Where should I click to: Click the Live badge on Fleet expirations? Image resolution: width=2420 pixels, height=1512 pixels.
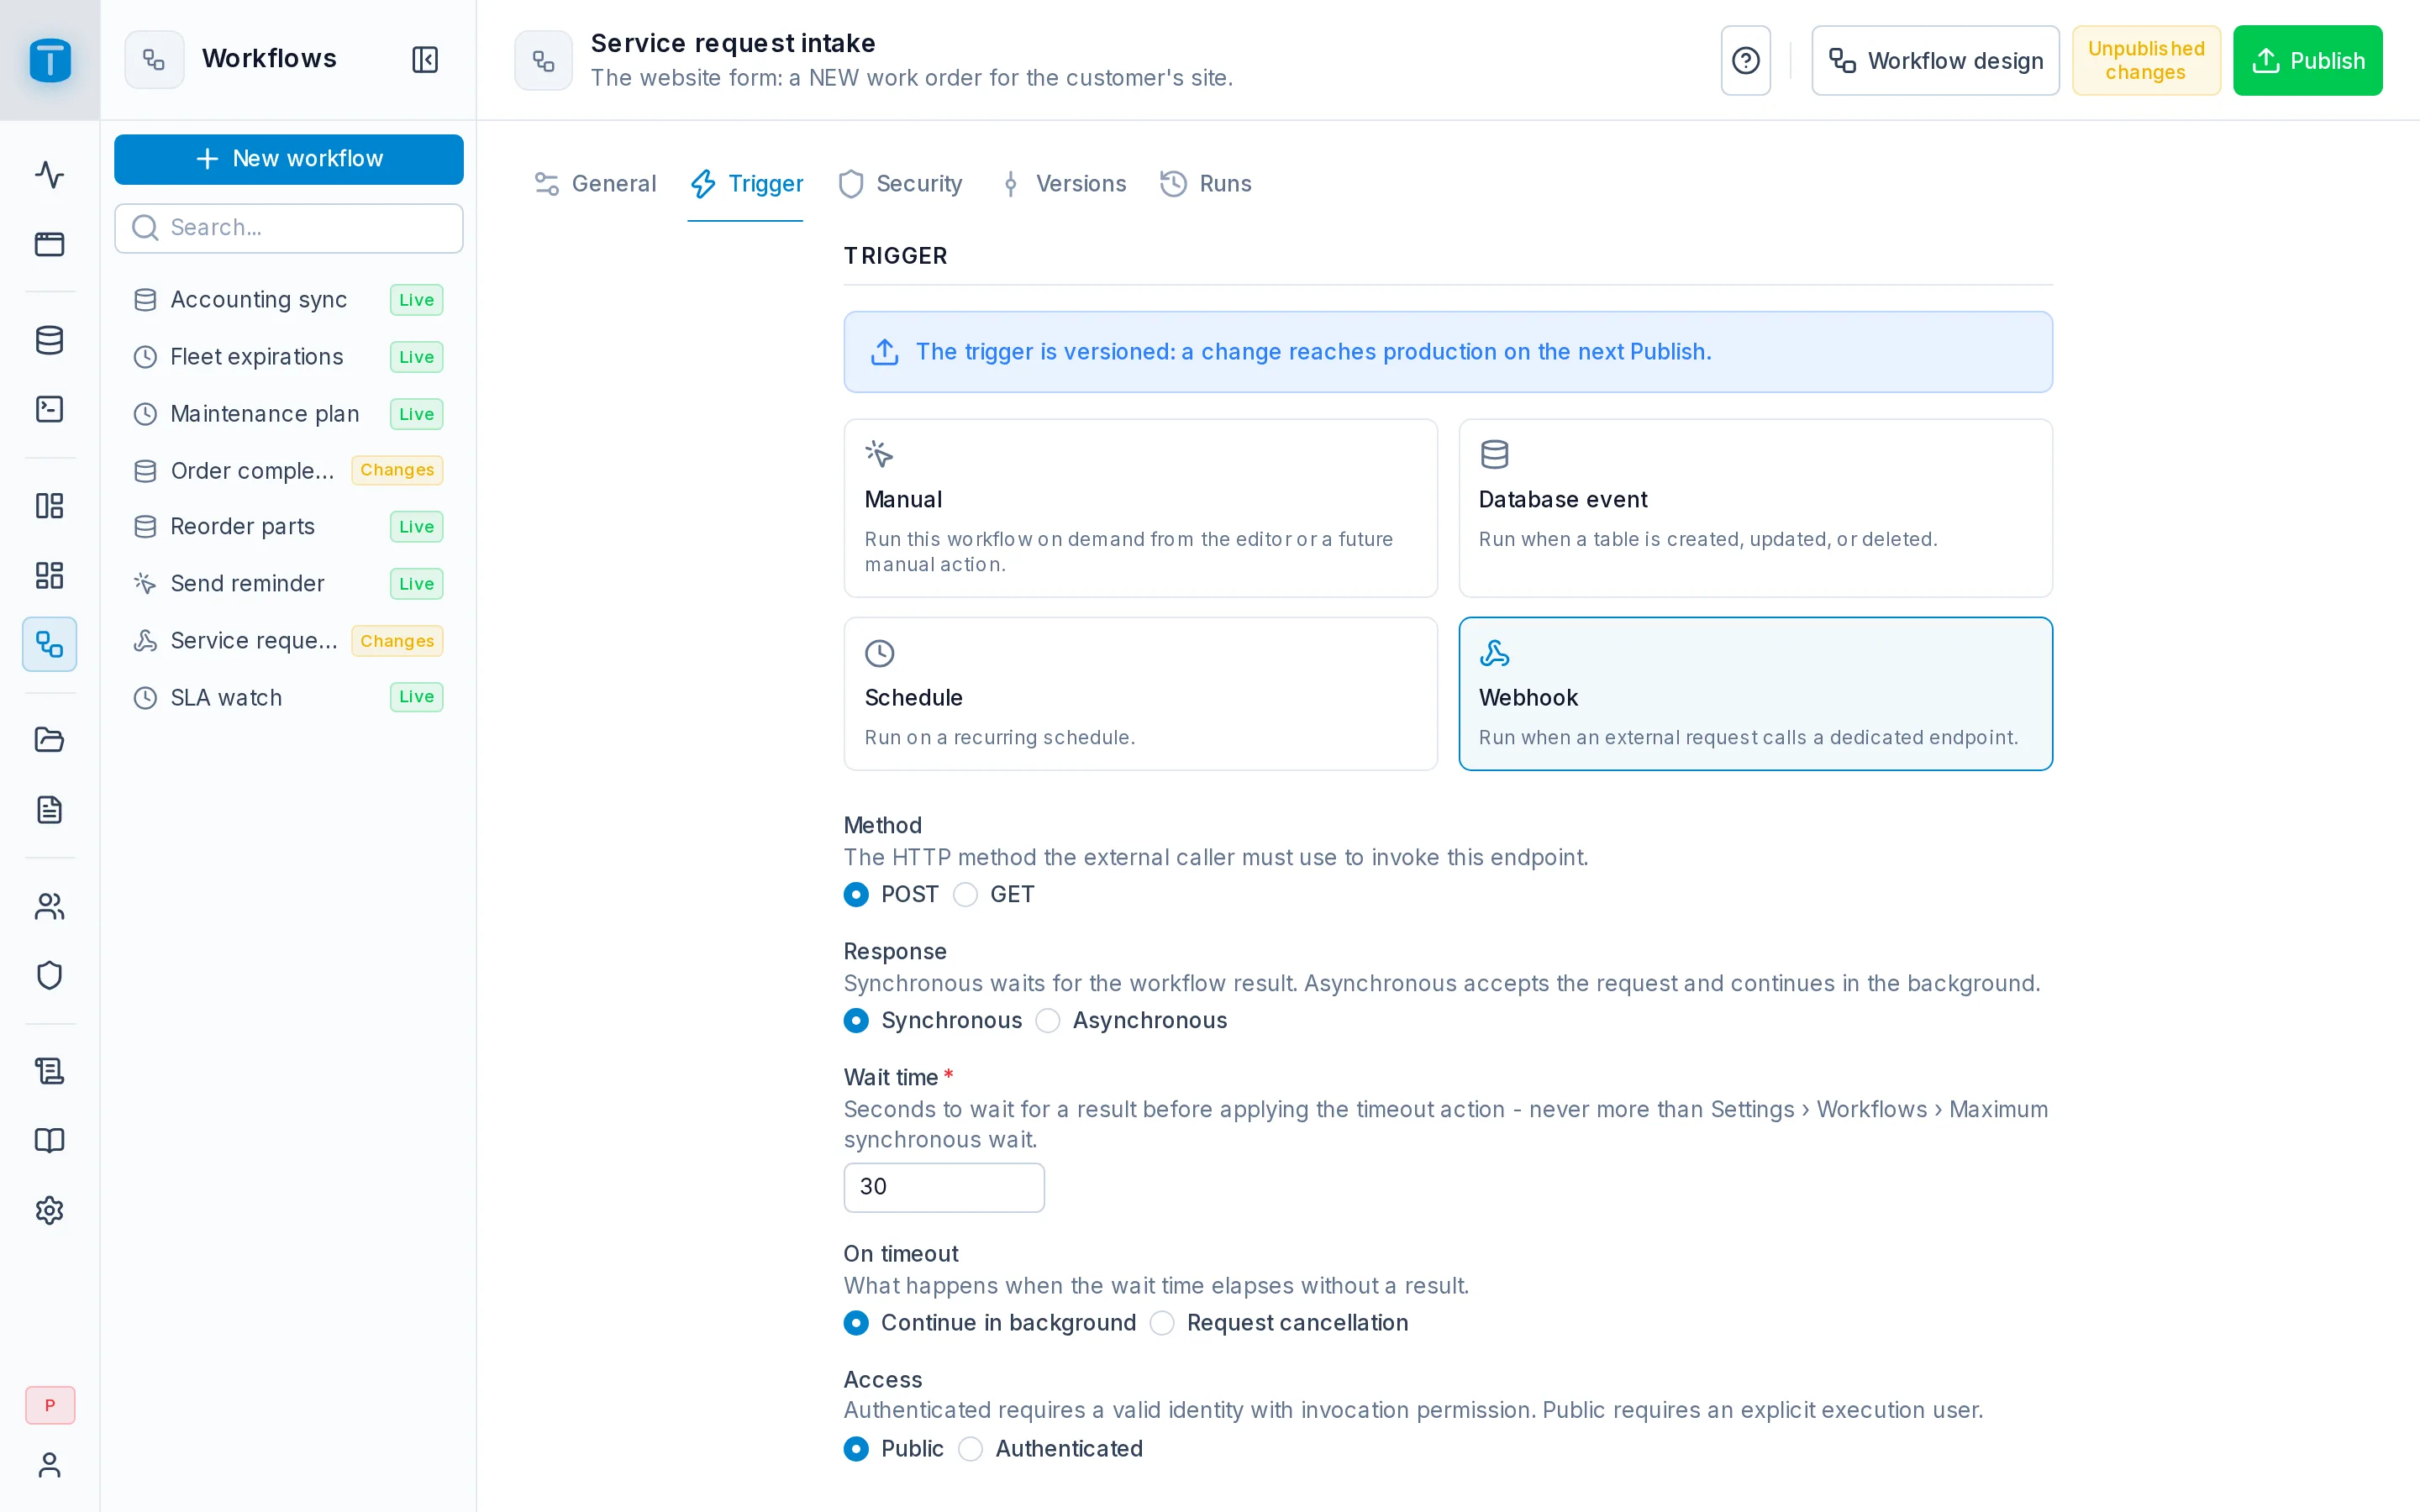click(416, 357)
